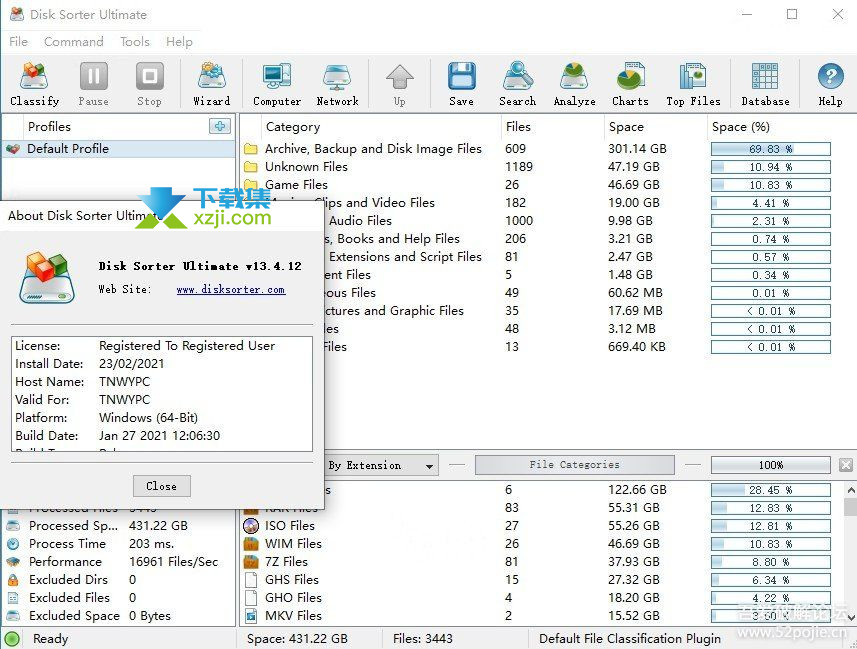Image resolution: width=857 pixels, height=649 pixels.
Task: Click the MKV Files video icon
Action: tap(251, 616)
